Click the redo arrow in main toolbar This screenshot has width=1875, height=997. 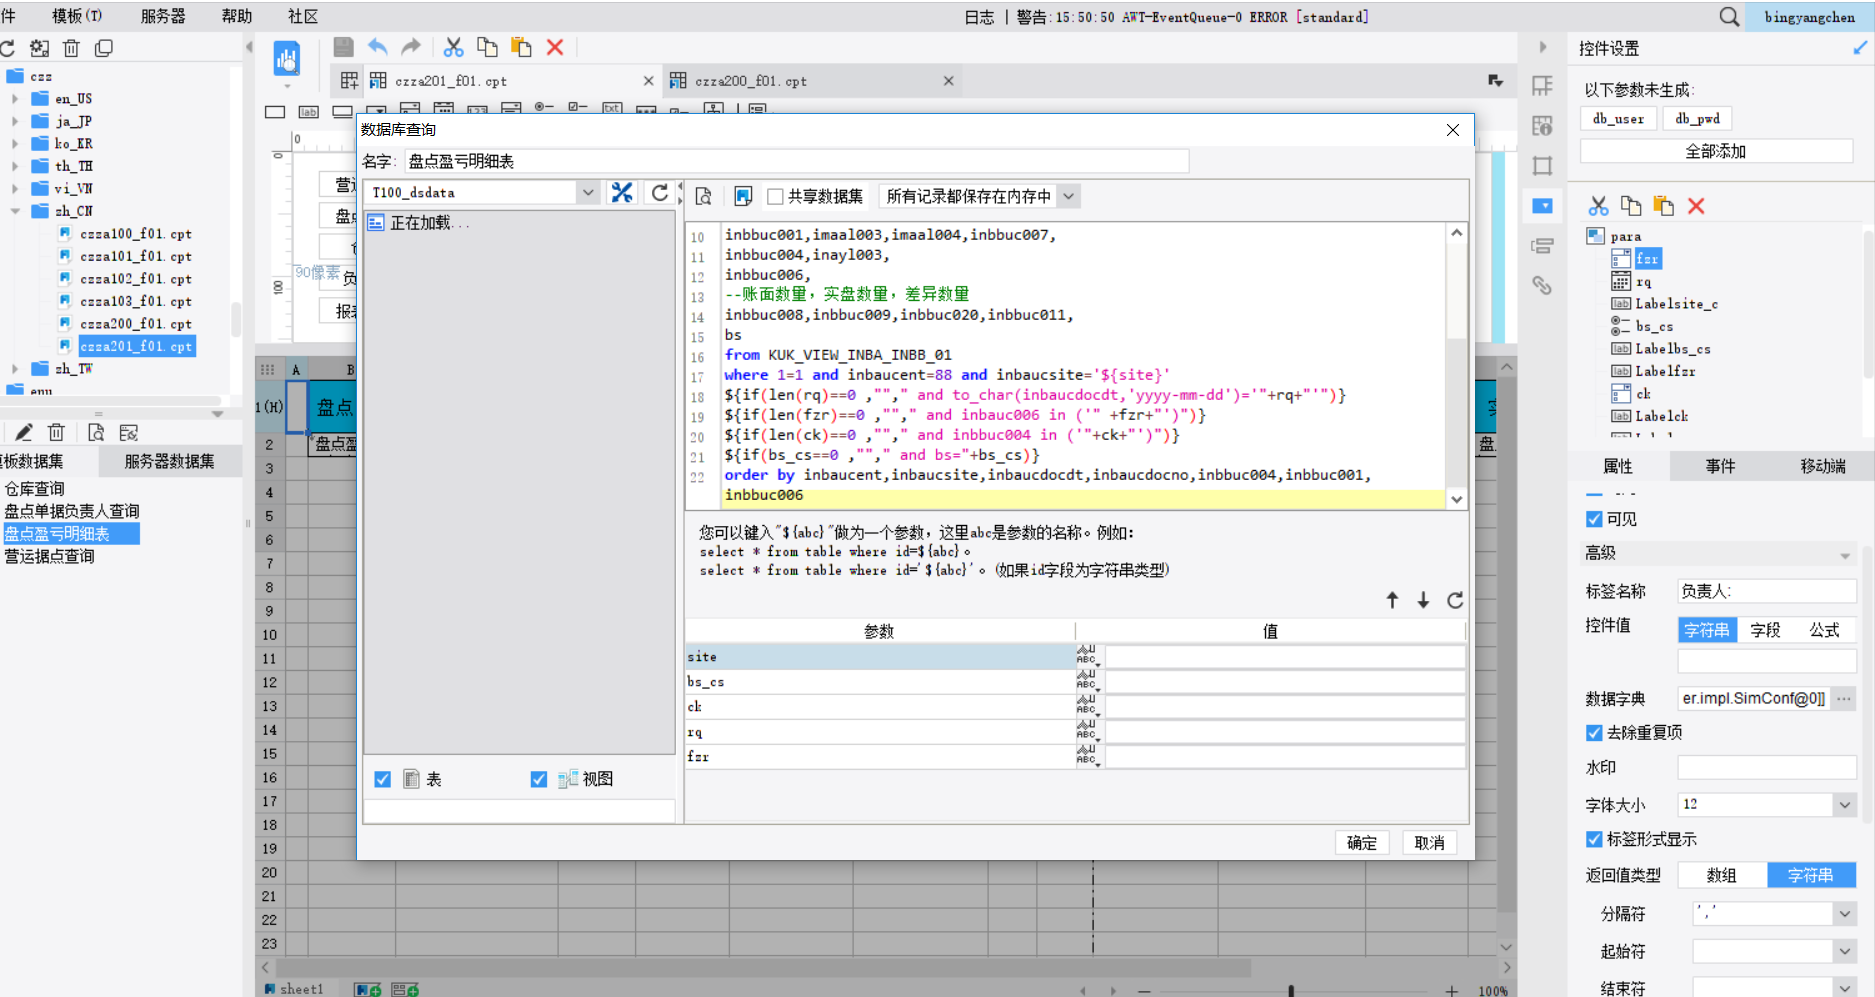click(411, 47)
